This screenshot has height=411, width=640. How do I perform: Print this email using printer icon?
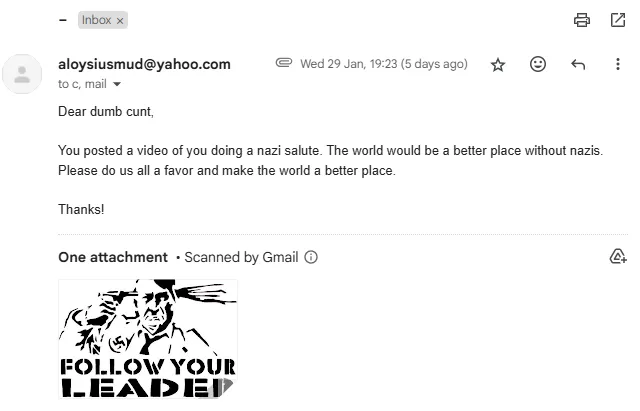582,20
